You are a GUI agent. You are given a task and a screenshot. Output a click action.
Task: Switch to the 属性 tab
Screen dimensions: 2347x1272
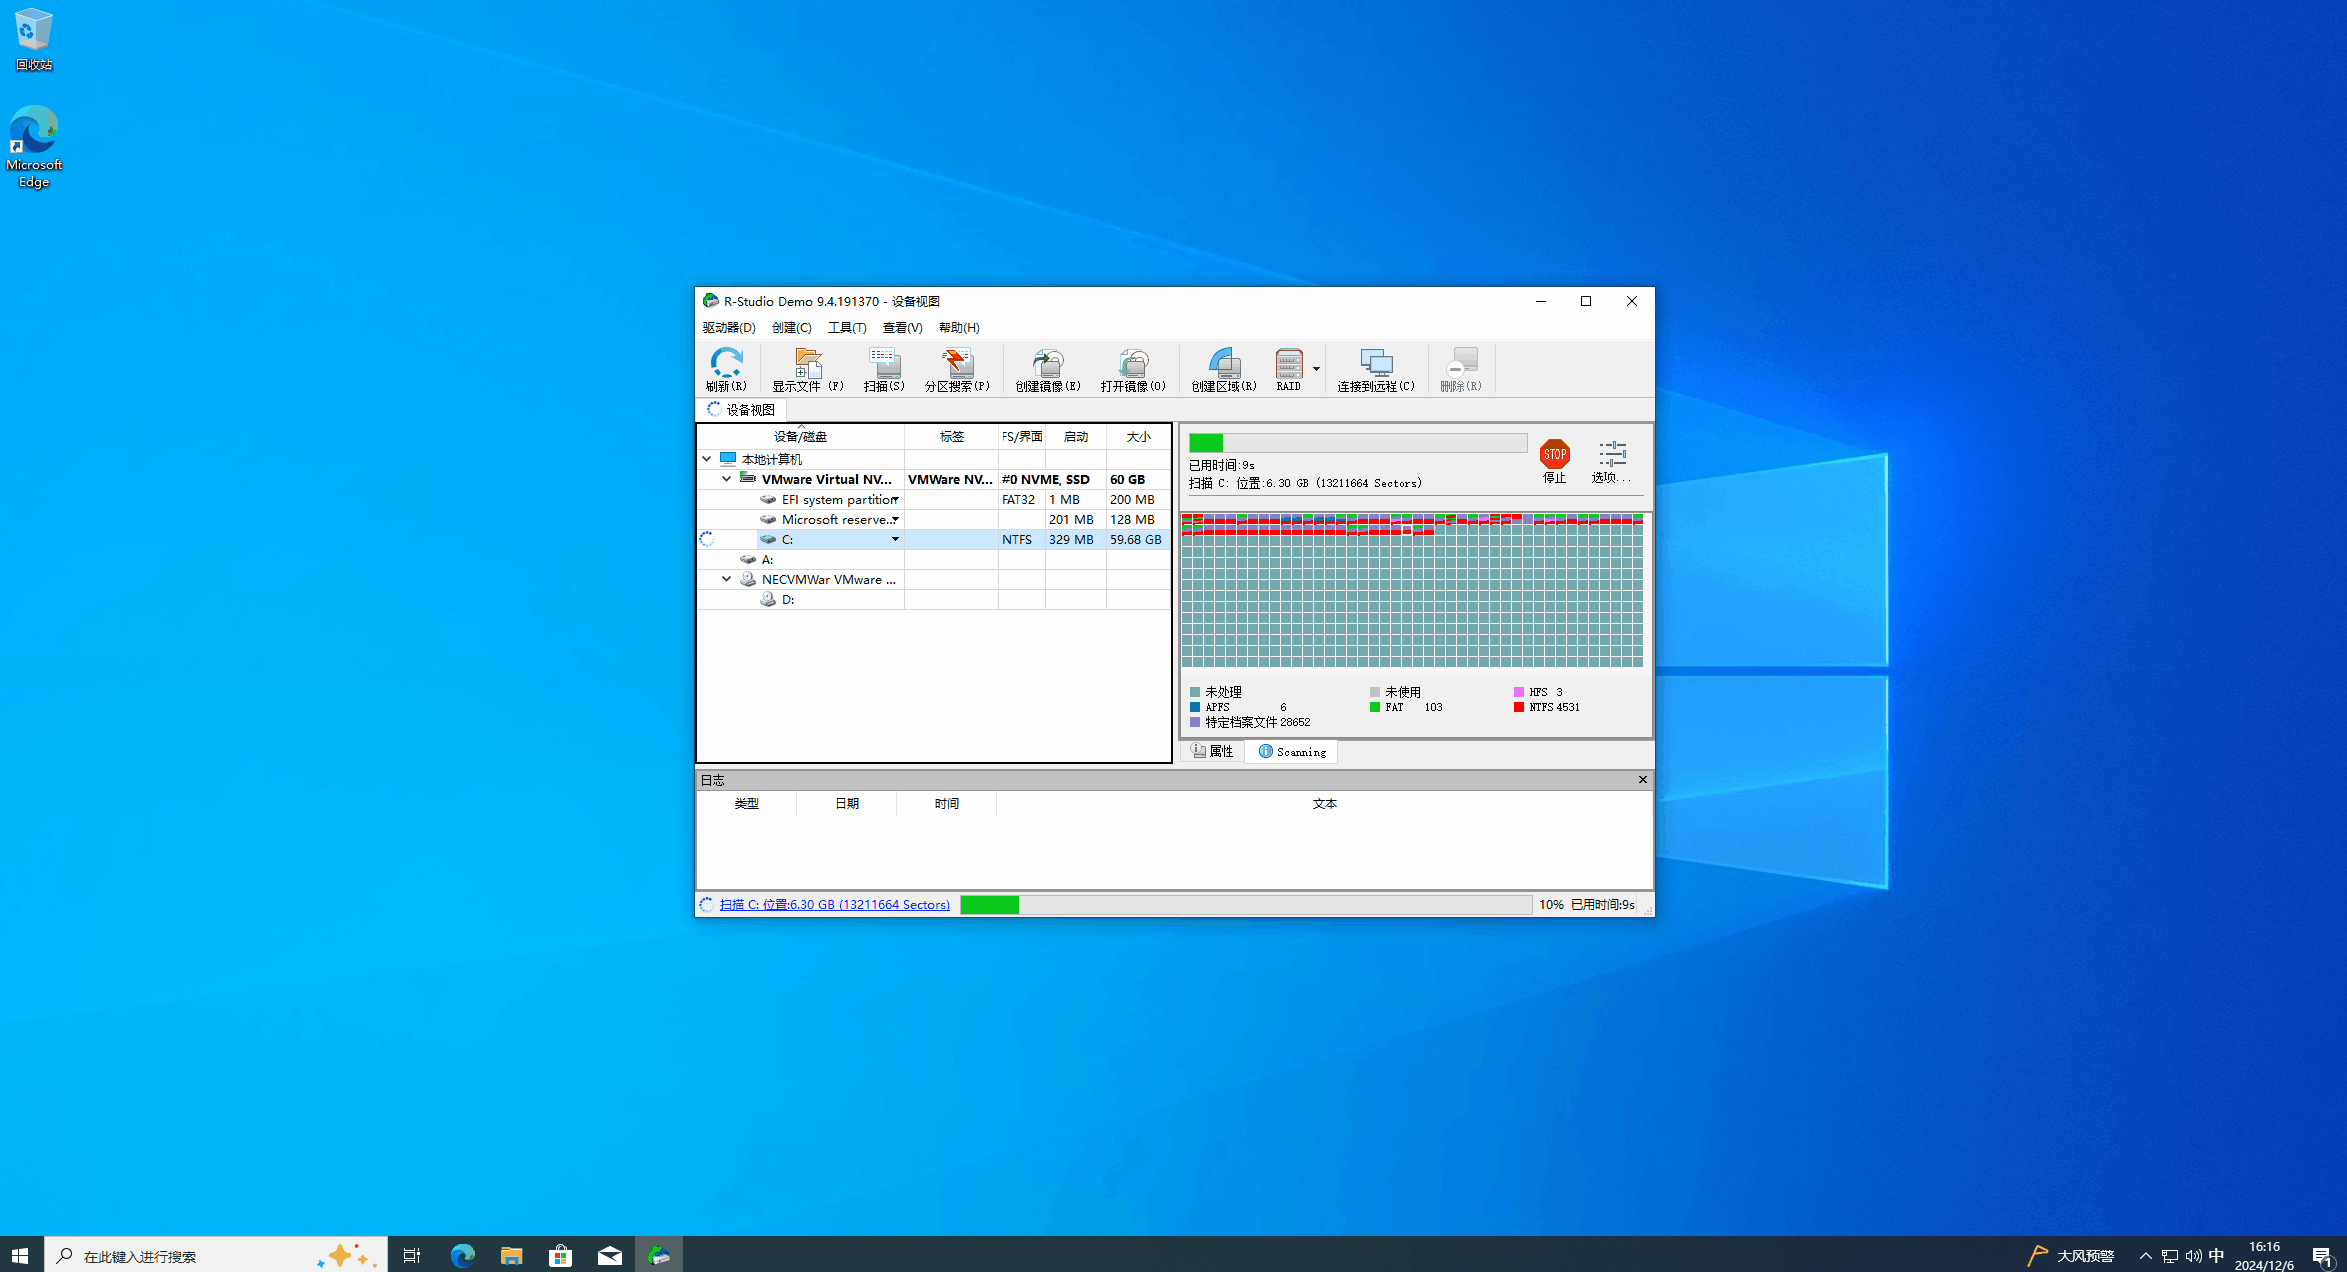(x=1213, y=751)
